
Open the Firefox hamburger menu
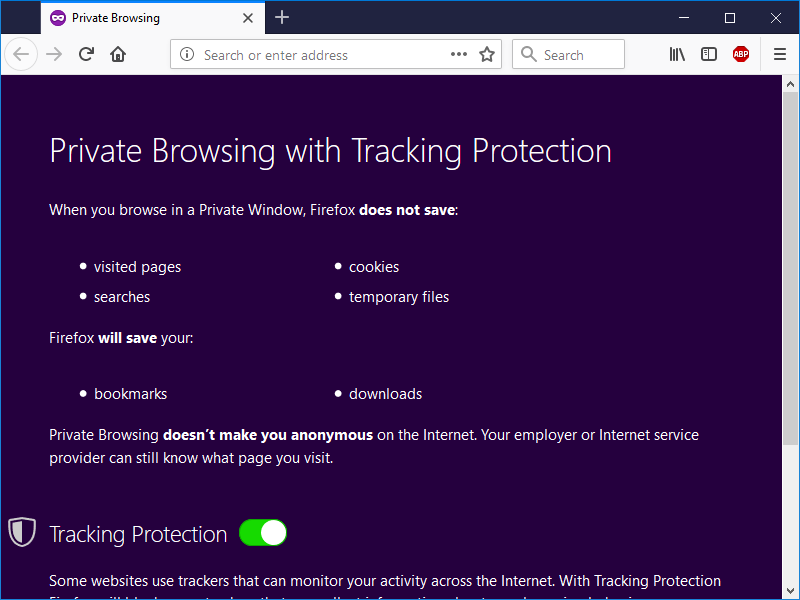tap(780, 55)
